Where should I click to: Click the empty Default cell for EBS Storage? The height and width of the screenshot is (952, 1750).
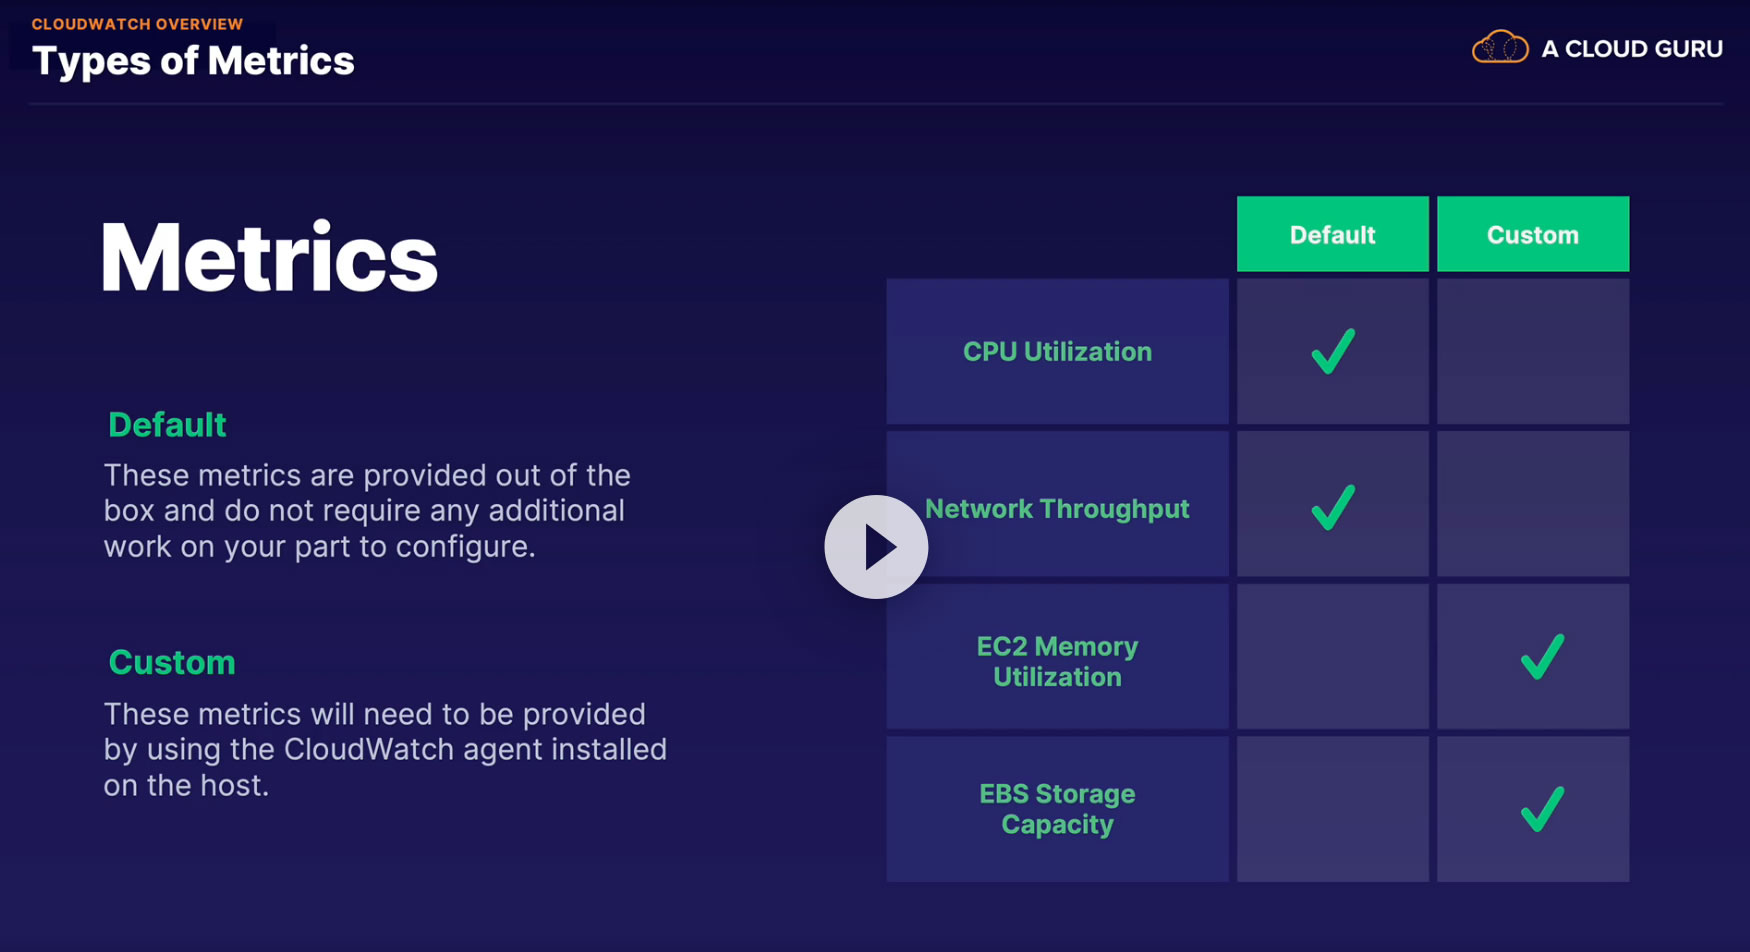(1332, 809)
